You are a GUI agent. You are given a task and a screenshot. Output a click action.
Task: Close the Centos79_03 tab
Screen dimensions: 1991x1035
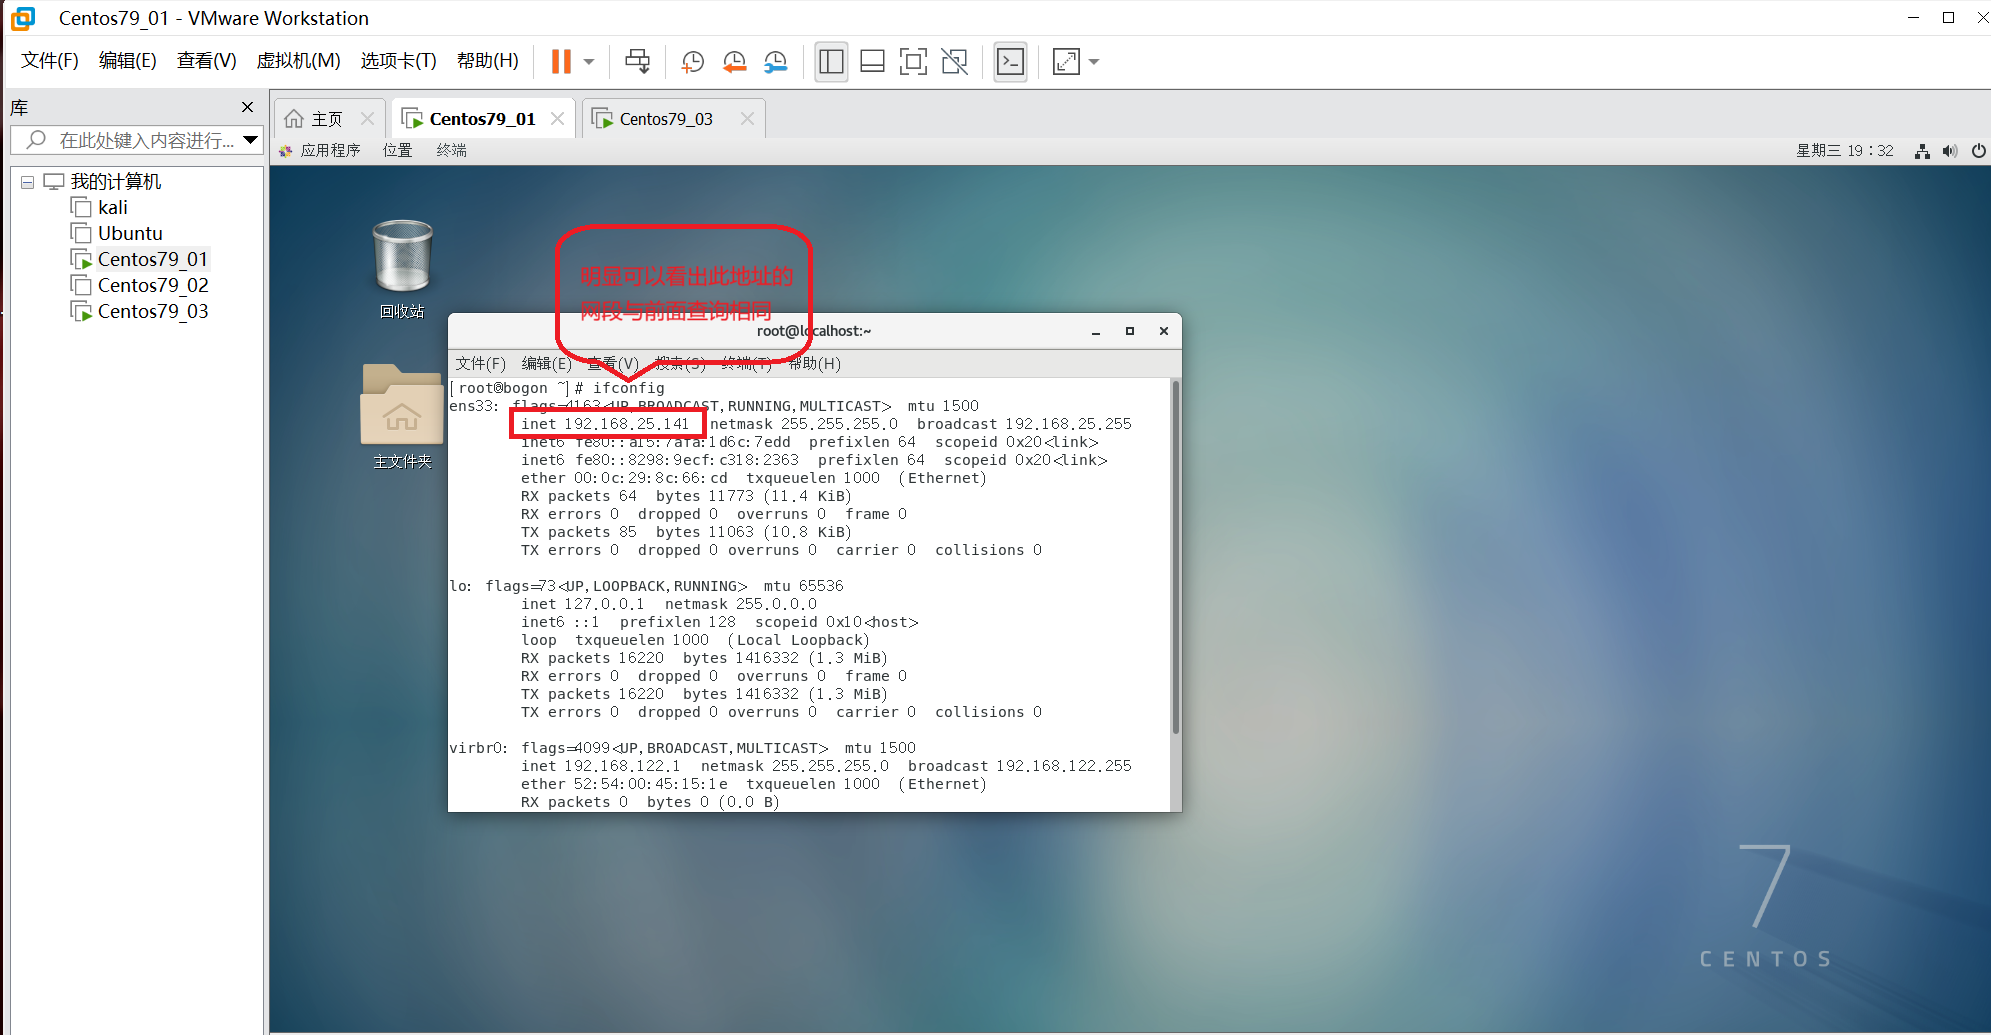[x=747, y=118]
